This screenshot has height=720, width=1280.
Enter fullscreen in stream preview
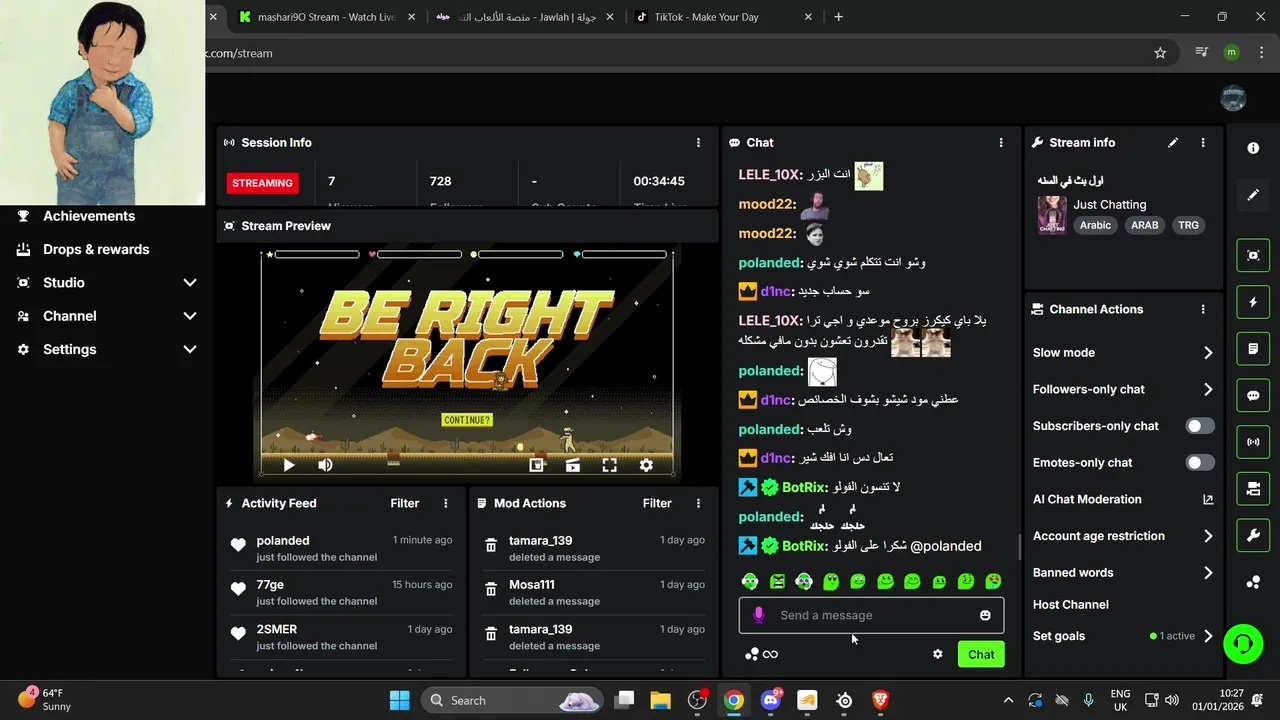click(609, 465)
